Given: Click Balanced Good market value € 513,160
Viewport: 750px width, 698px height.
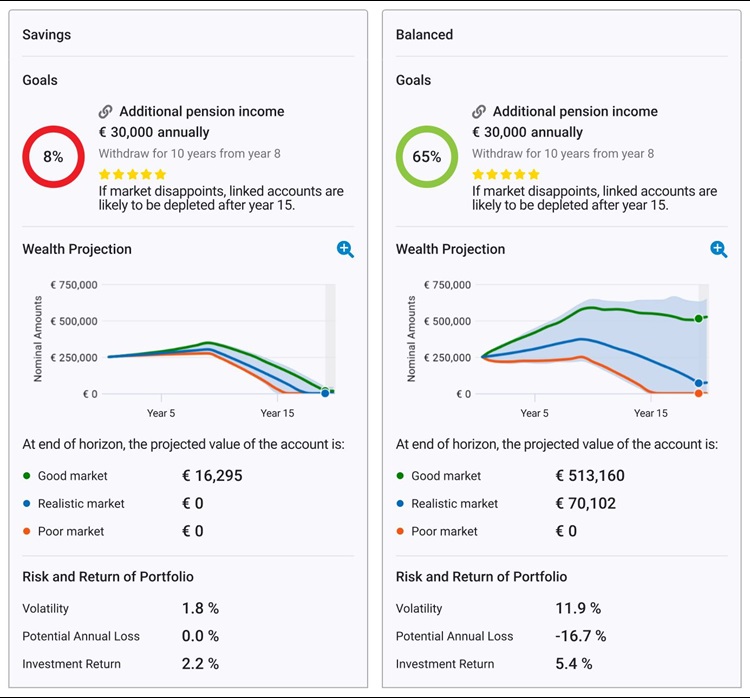Looking at the screenshot, I should pyautogui.click(x=597, y=476).
